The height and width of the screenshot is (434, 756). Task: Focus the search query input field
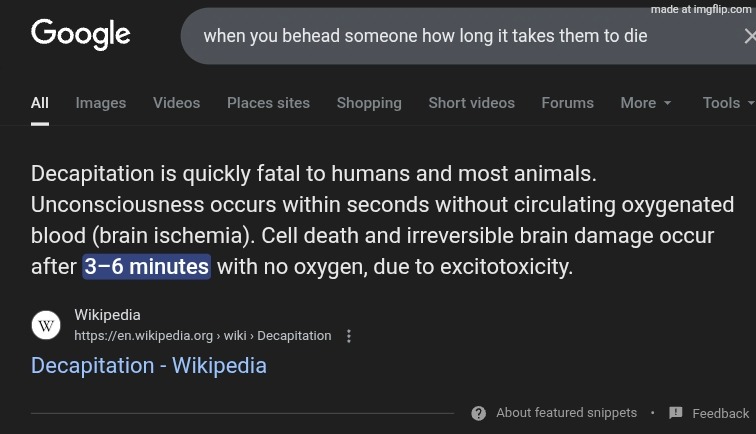425,36
